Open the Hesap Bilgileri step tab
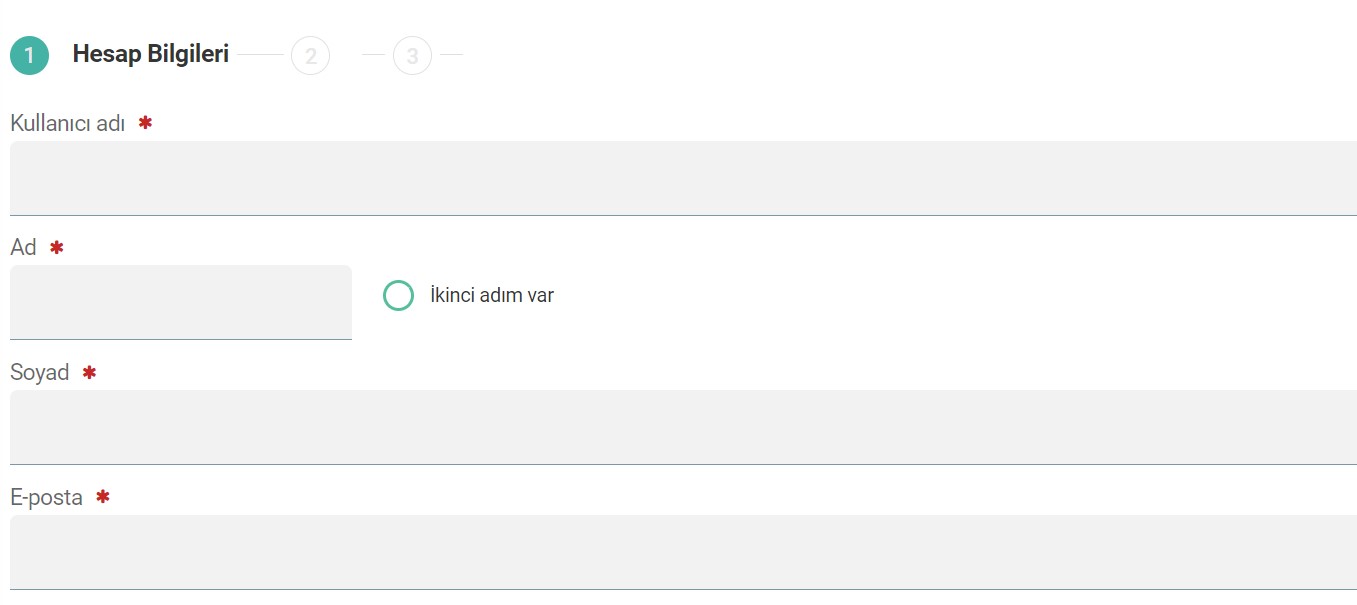Image resolution: width=1357 pixels, height=605 pixels. tap(150, 55)
